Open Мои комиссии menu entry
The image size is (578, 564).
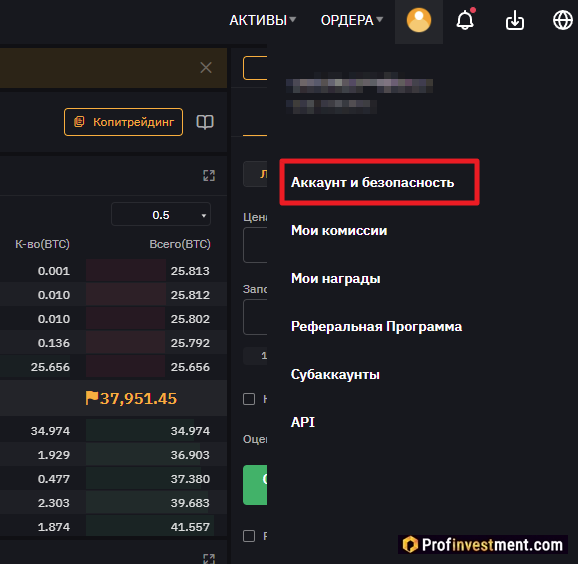pos(339,230)
